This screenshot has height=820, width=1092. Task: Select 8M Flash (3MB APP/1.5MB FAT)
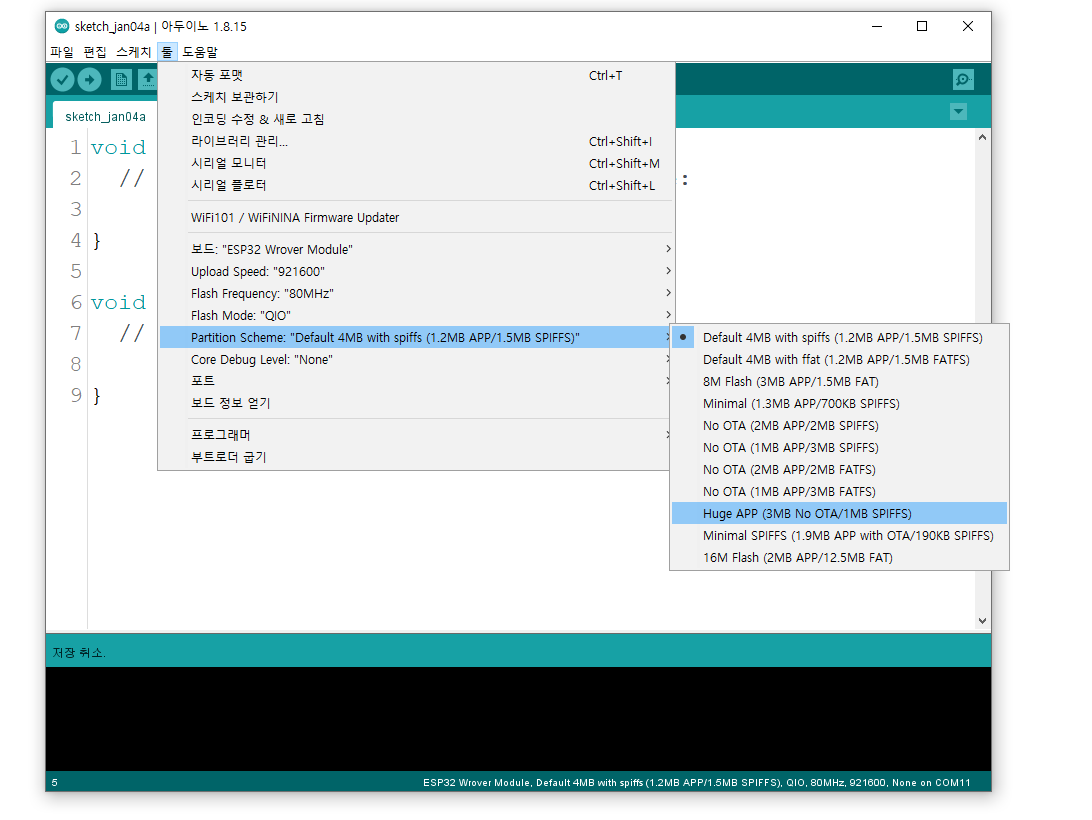[839, 382]
